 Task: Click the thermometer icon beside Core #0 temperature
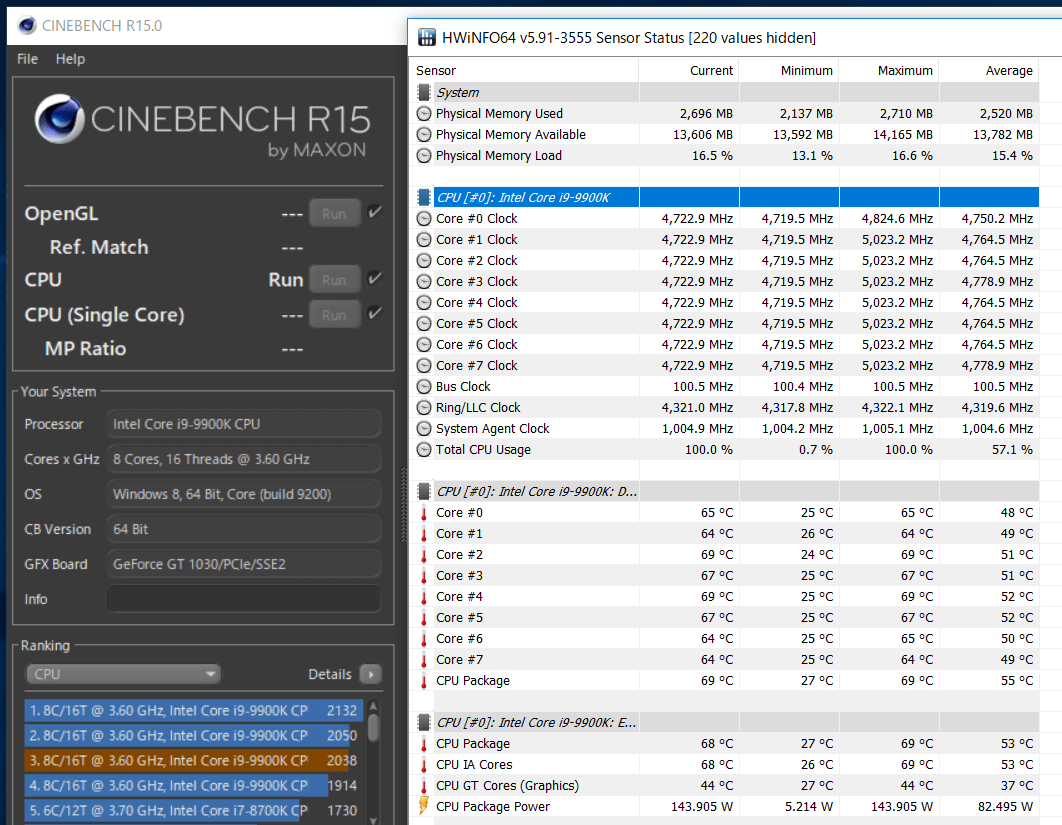[x=424, y=513]
